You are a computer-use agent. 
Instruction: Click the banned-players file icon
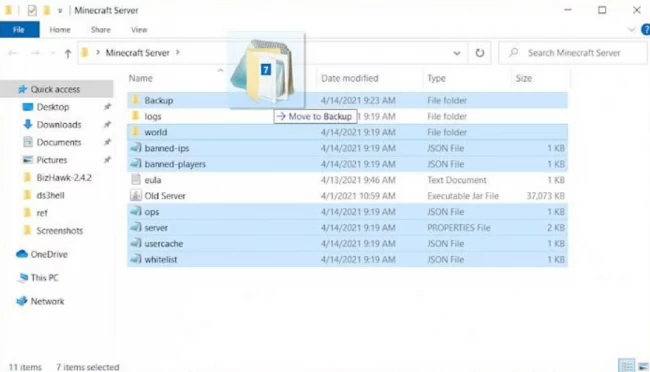(135, 164)
